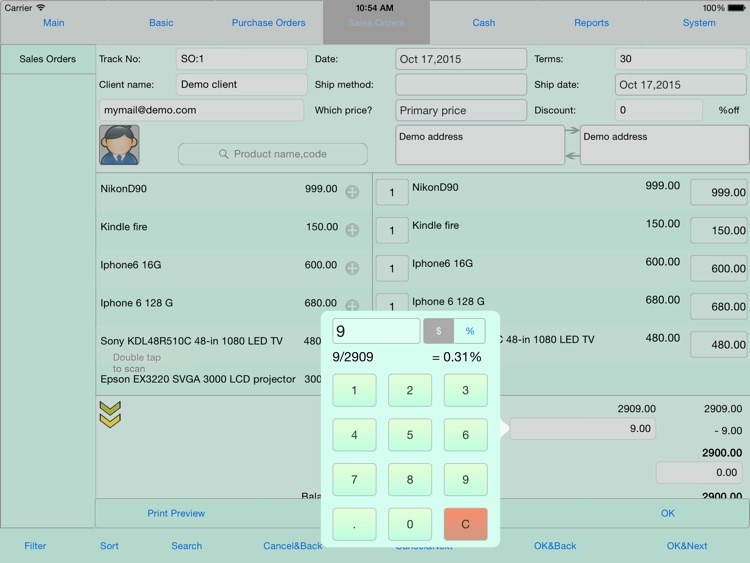Edit the paid amount field 0.00

pyautogui.click(x=699, y=473)
